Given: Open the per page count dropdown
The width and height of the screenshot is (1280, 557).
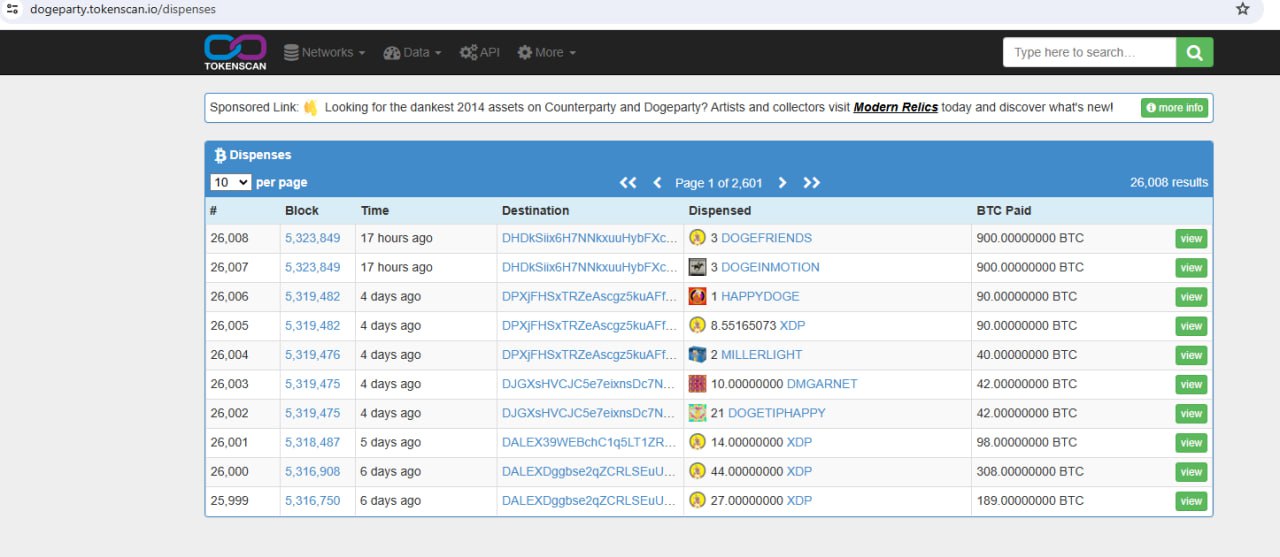Looking at the screenshot, I should coord(230,182).
